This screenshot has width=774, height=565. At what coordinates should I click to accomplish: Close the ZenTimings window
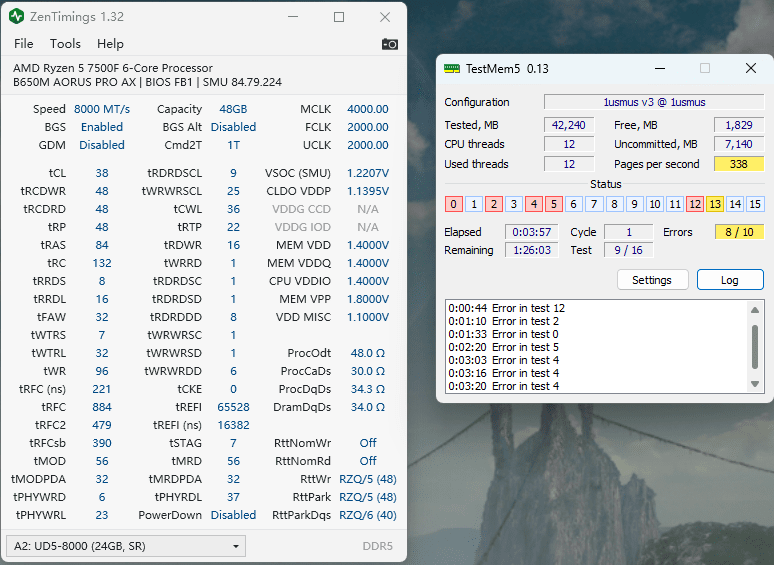pyautogui.click(x=385, y=17)
